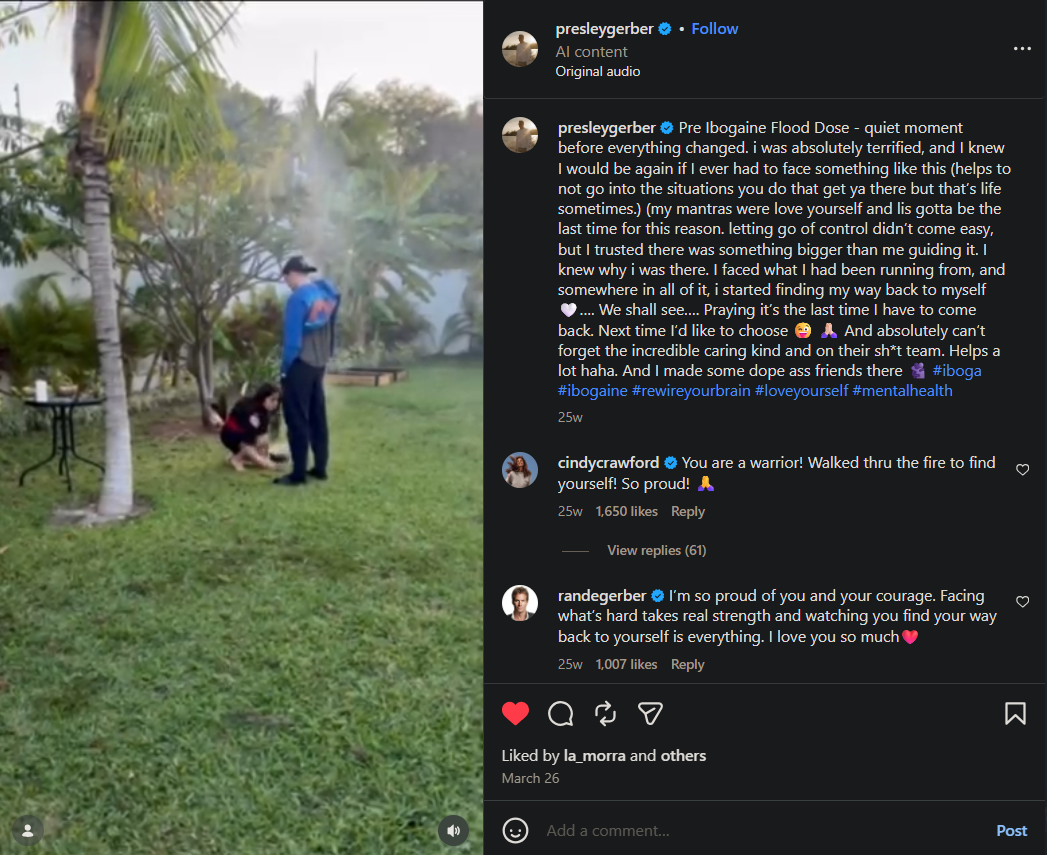The height and width of the screenshot is (855, 1047).
Task: Open the comment bubble icon
Action: coord(560,713)
